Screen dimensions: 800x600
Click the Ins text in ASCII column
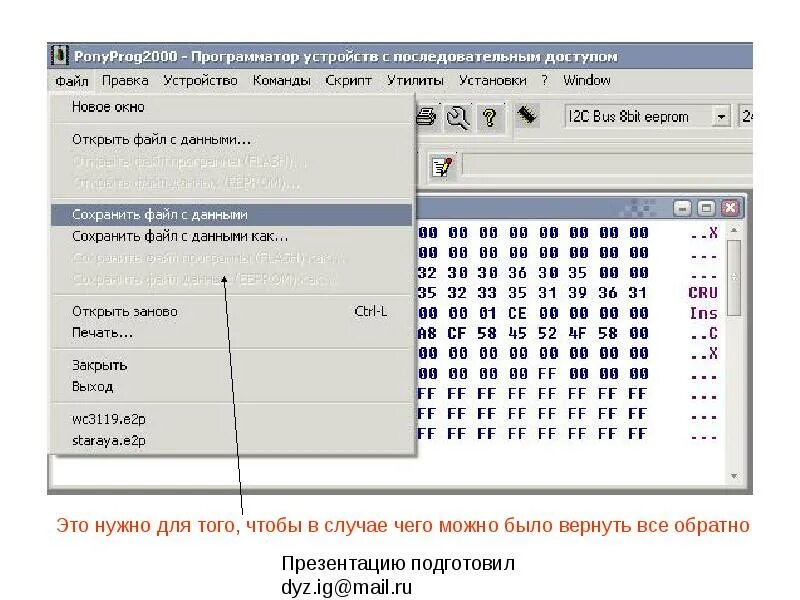click(704, 313)
